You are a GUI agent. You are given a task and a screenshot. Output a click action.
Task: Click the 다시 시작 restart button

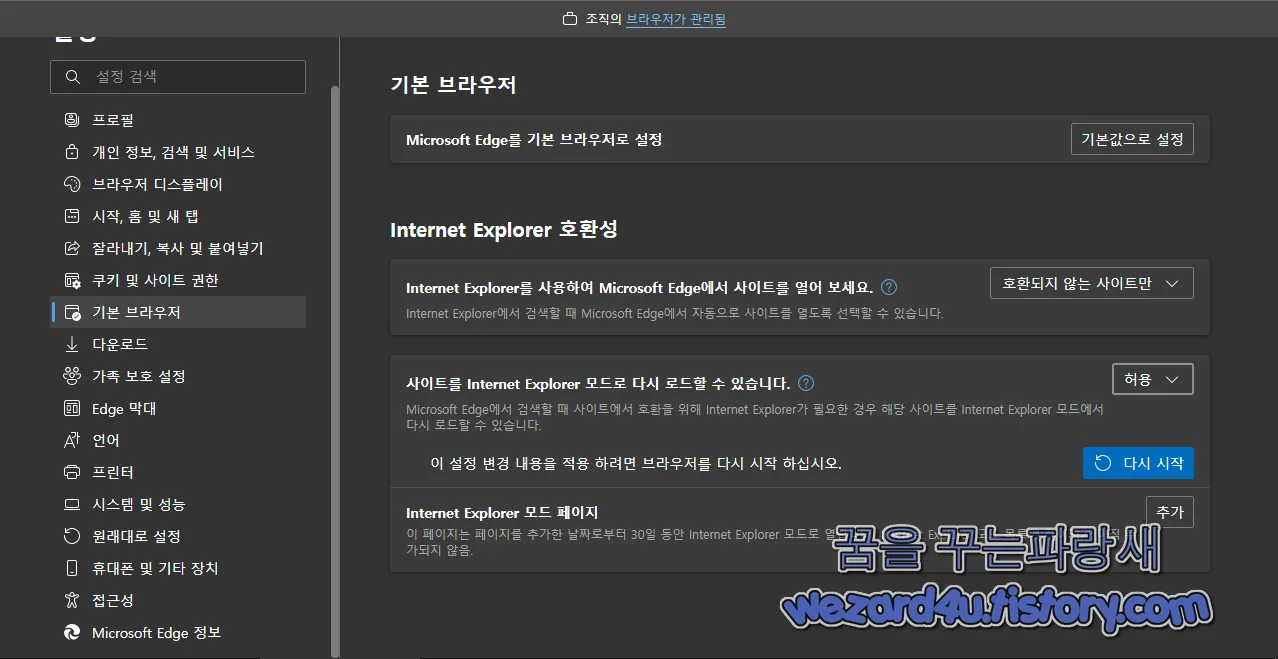[1138, 463]
